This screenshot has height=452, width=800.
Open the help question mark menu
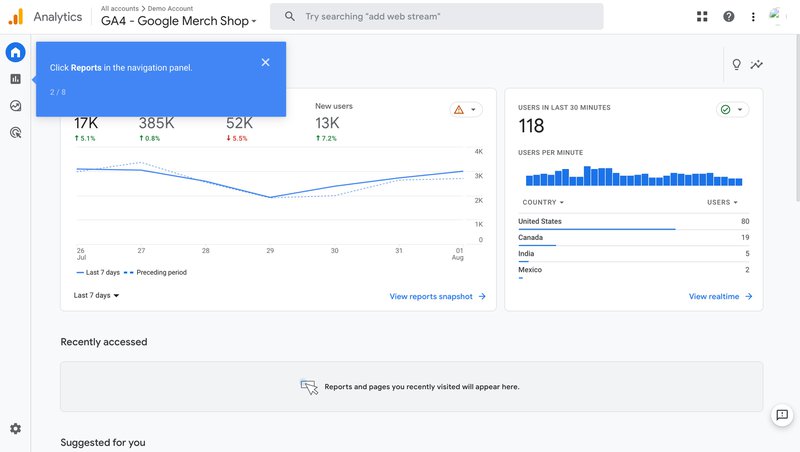[728, 17]
